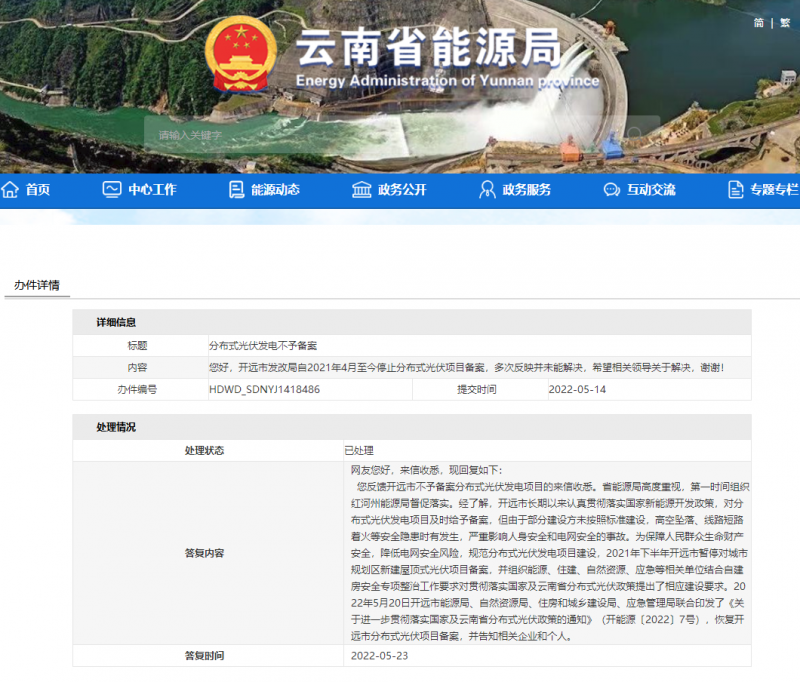800x682 pixels.
Task: Open the 能源动态 page
Action: point(273,189)
